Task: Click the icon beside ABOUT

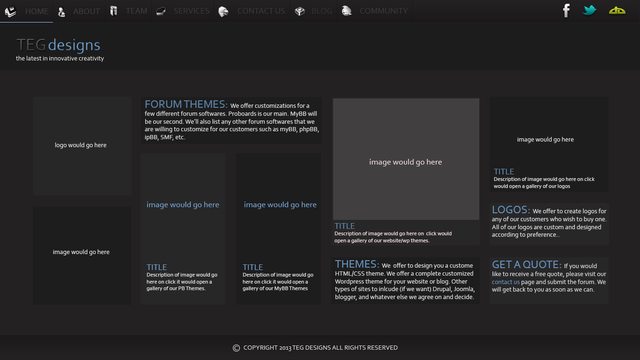Action: (x=61, y=12)
